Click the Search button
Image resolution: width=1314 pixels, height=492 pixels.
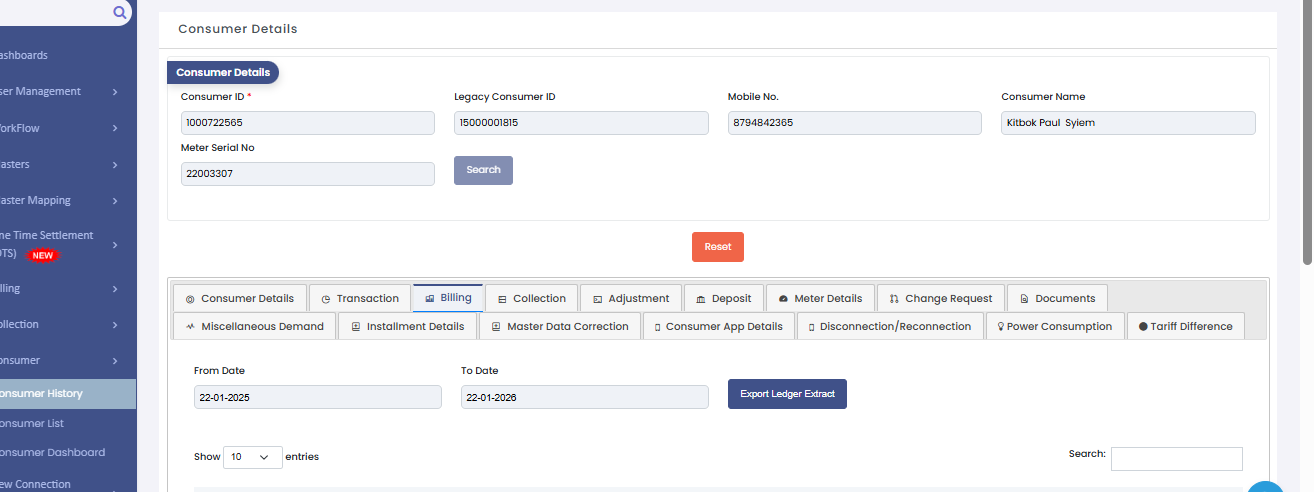(483, 170)
